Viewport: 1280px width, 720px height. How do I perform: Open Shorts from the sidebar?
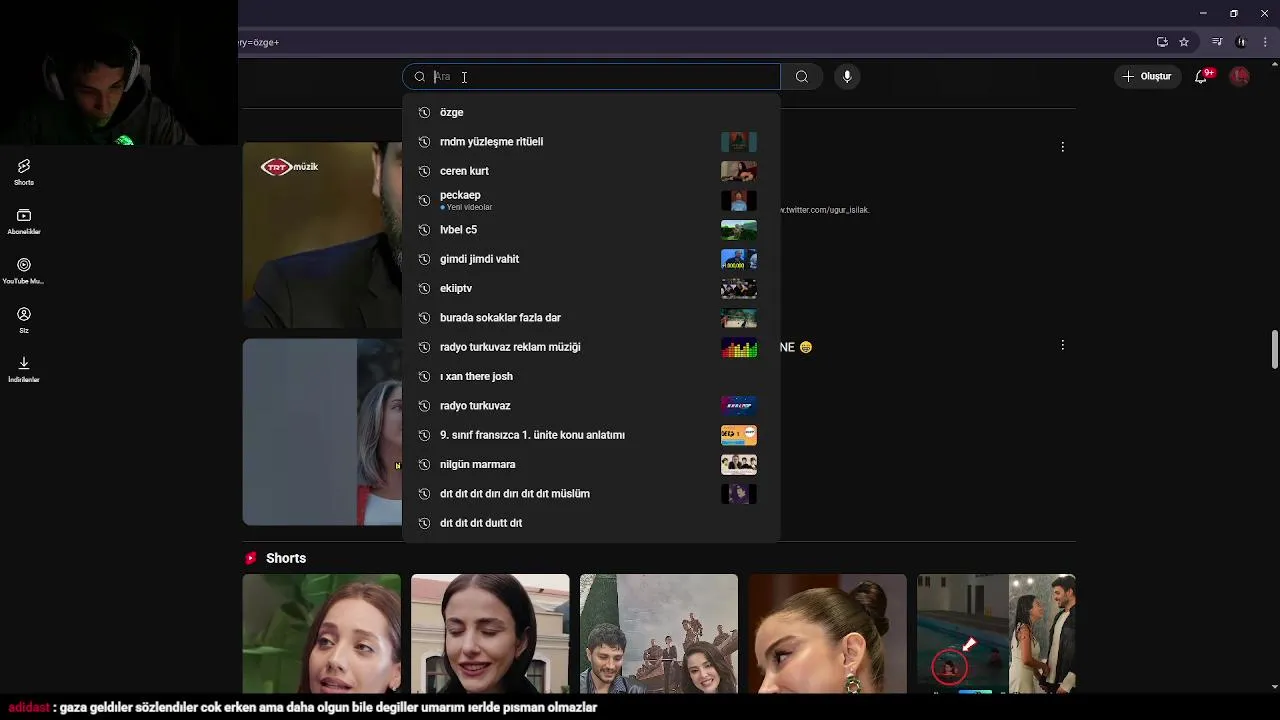(x=24, y=172)
